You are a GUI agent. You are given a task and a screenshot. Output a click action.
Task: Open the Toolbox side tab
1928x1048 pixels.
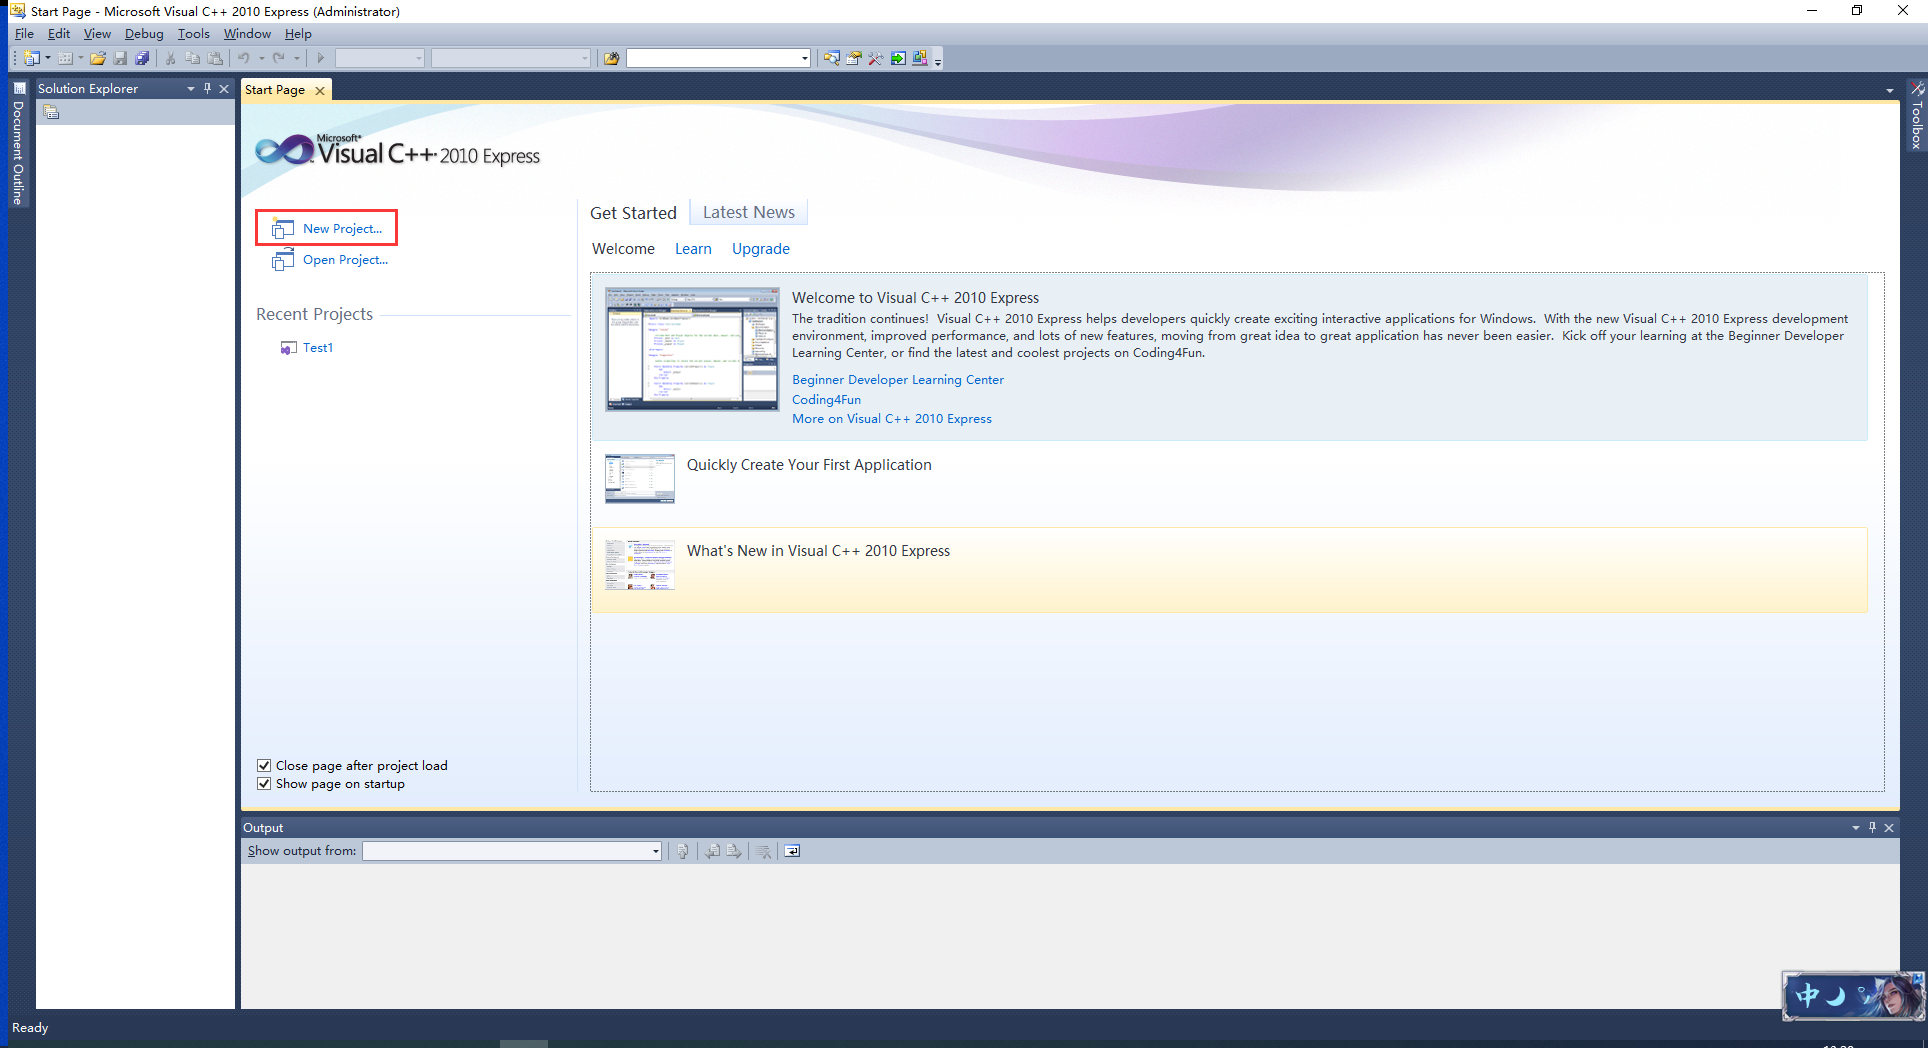[1916, 117]
